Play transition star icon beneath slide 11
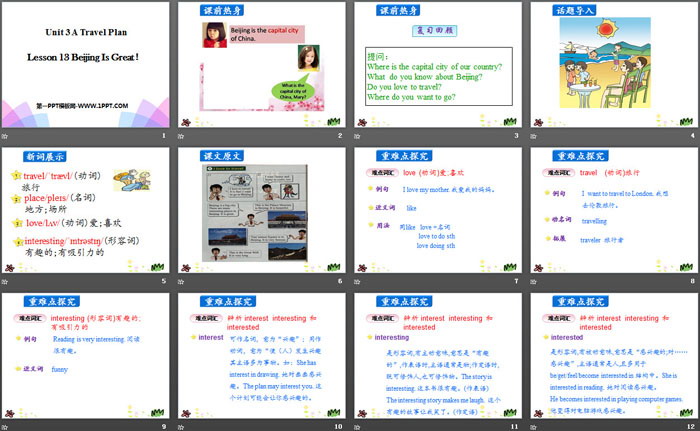 357,427
